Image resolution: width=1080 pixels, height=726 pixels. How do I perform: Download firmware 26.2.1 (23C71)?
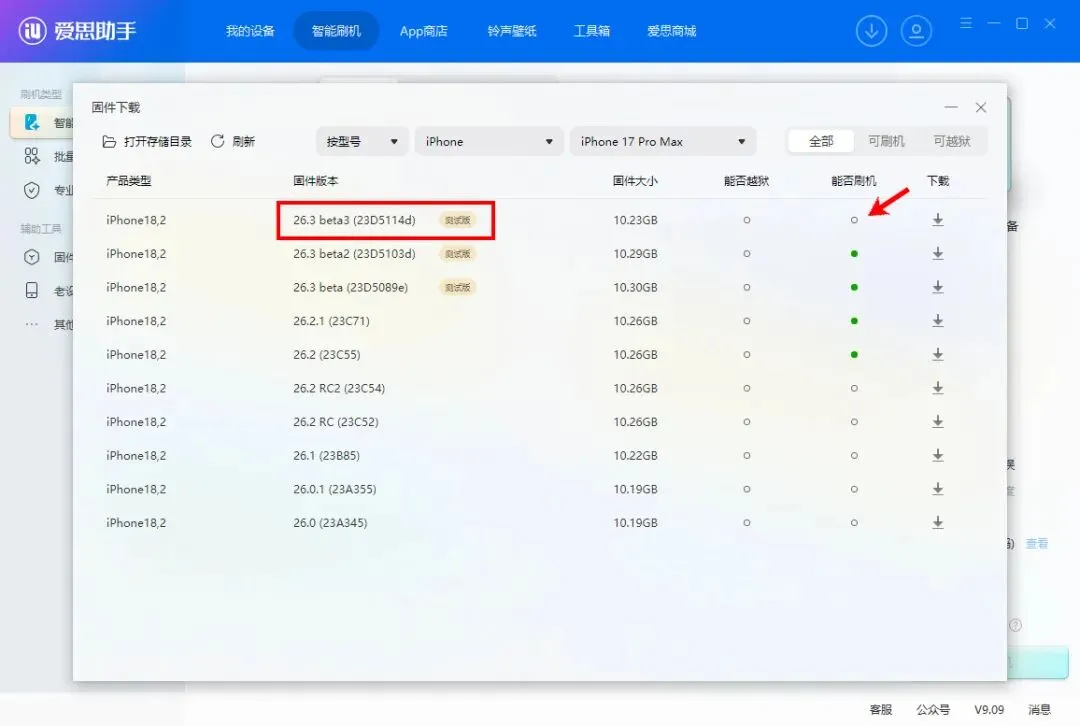[937, 321]
